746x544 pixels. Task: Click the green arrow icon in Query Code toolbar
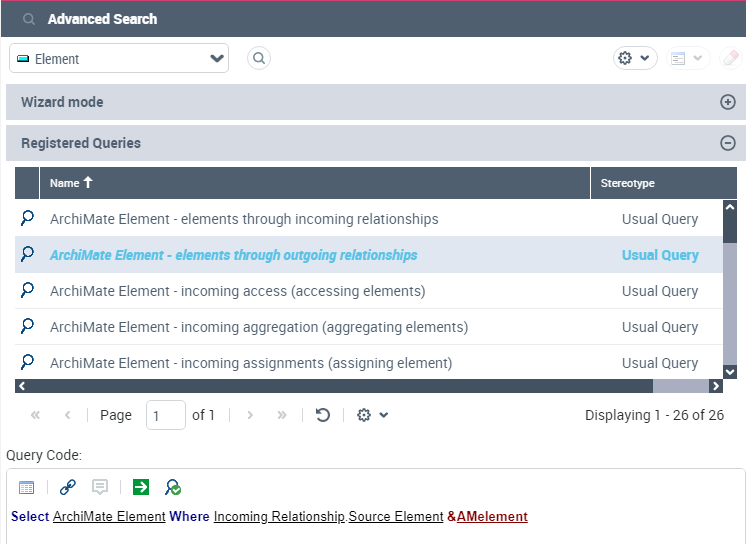point(141,487)
